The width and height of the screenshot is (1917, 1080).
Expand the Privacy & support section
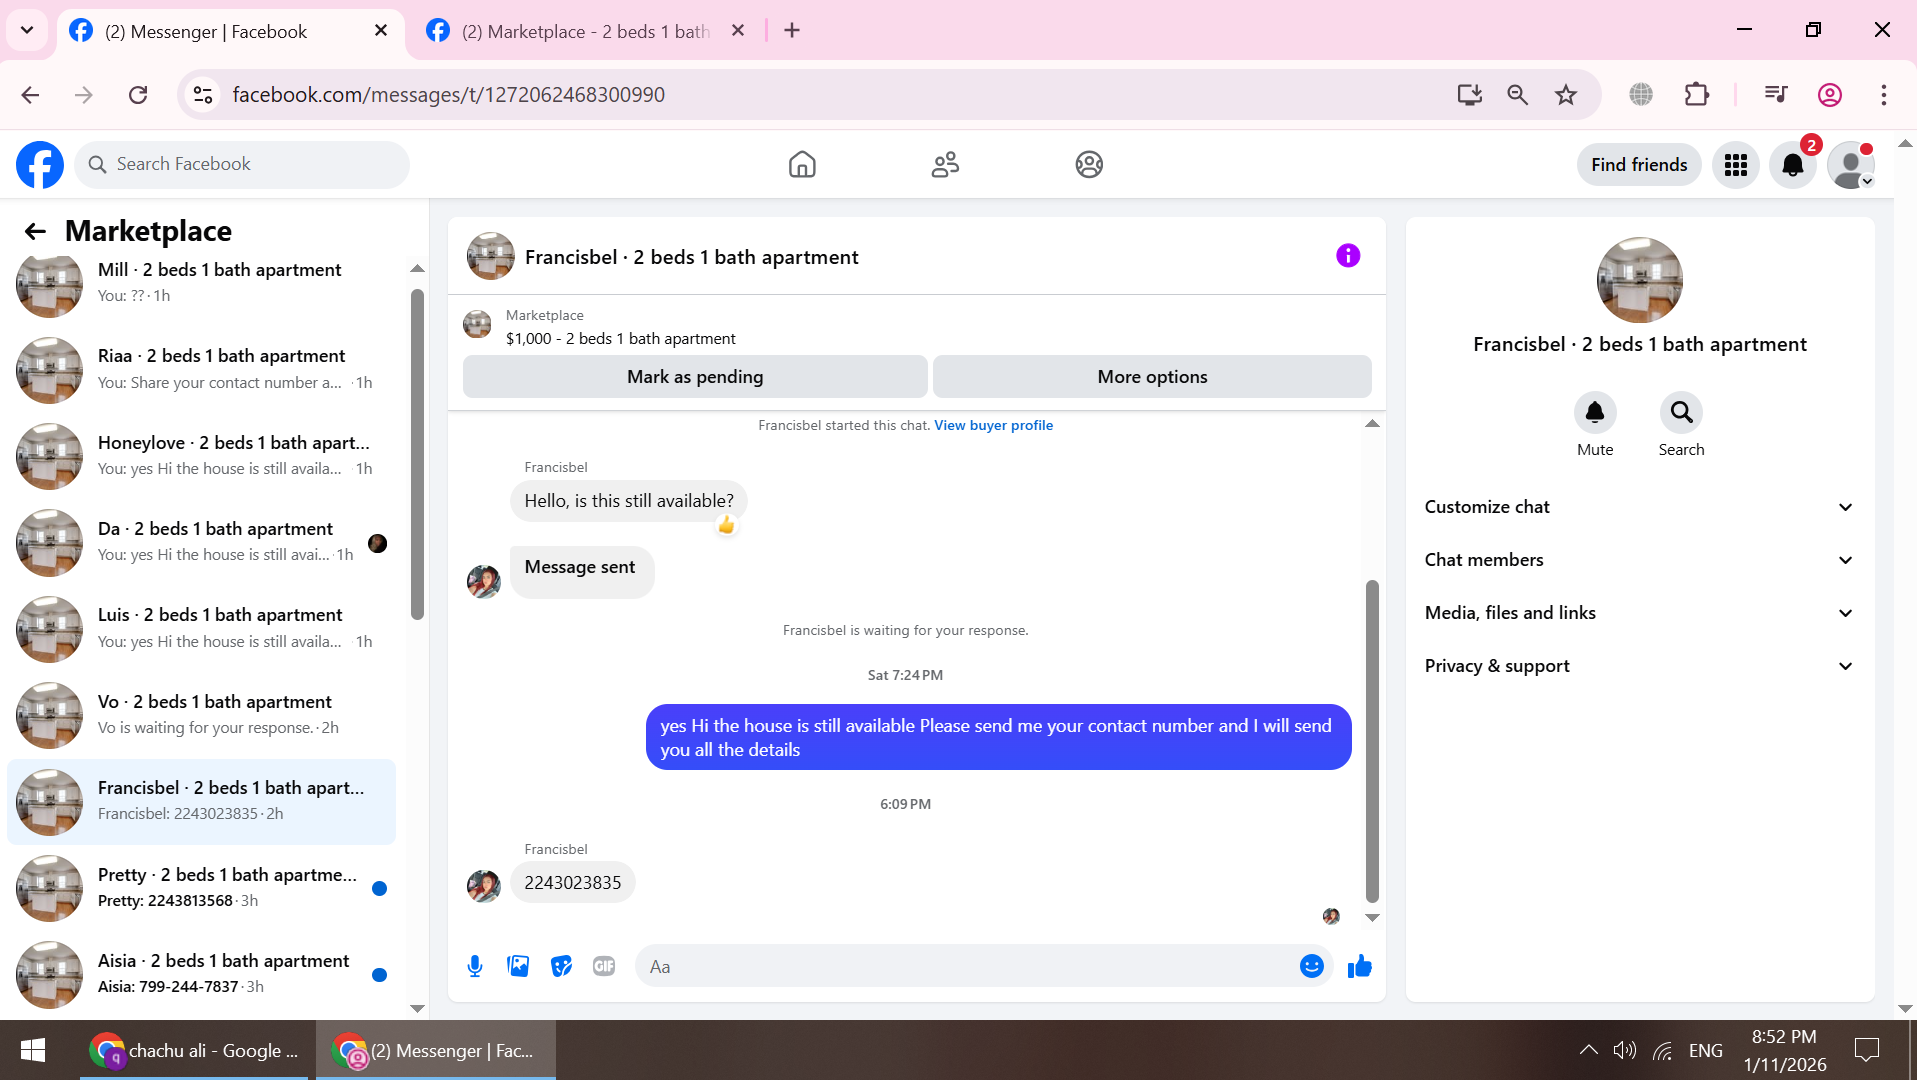(x=1640, y=666)
